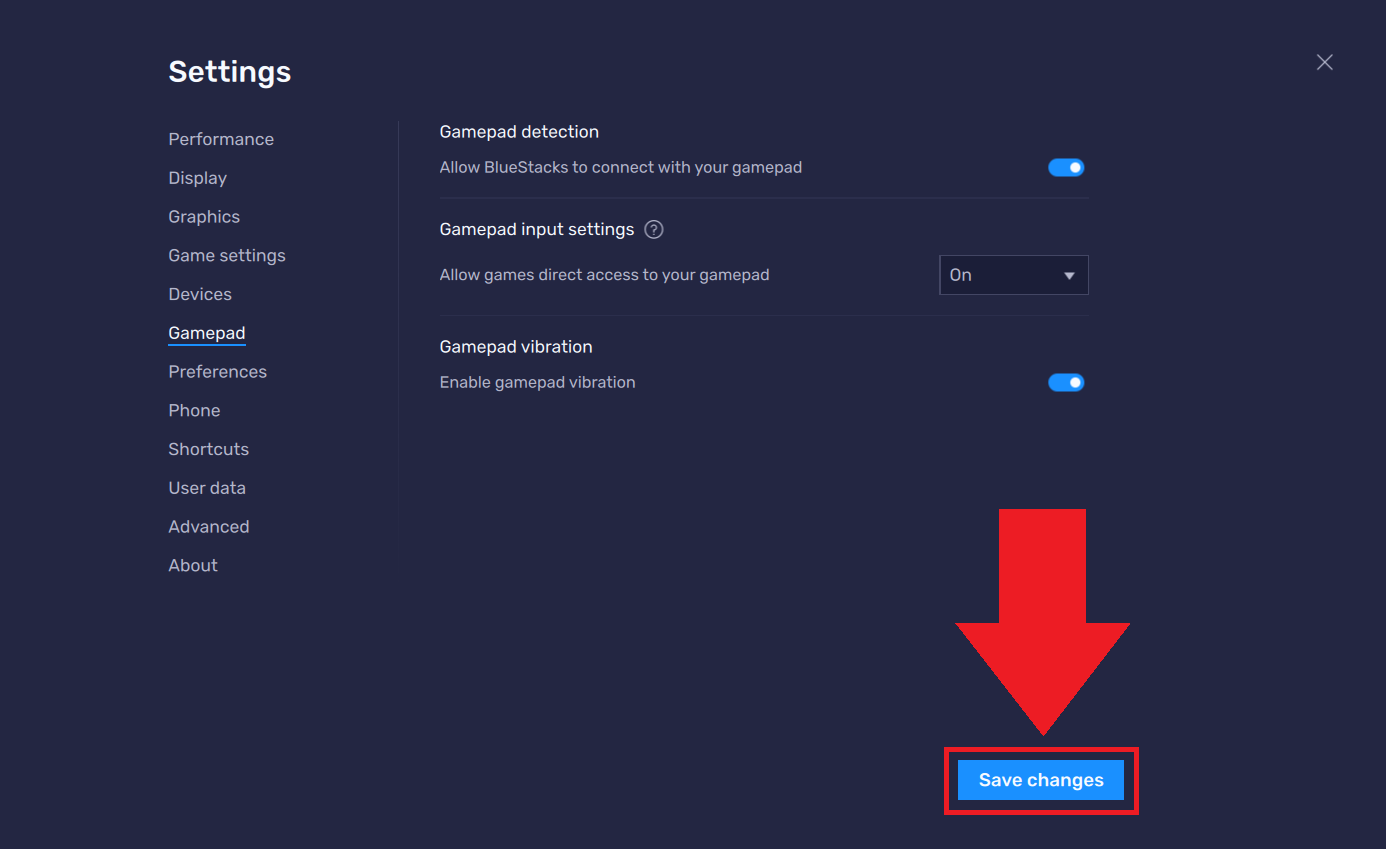
Task: Open the About section
Action: point(193,565)
